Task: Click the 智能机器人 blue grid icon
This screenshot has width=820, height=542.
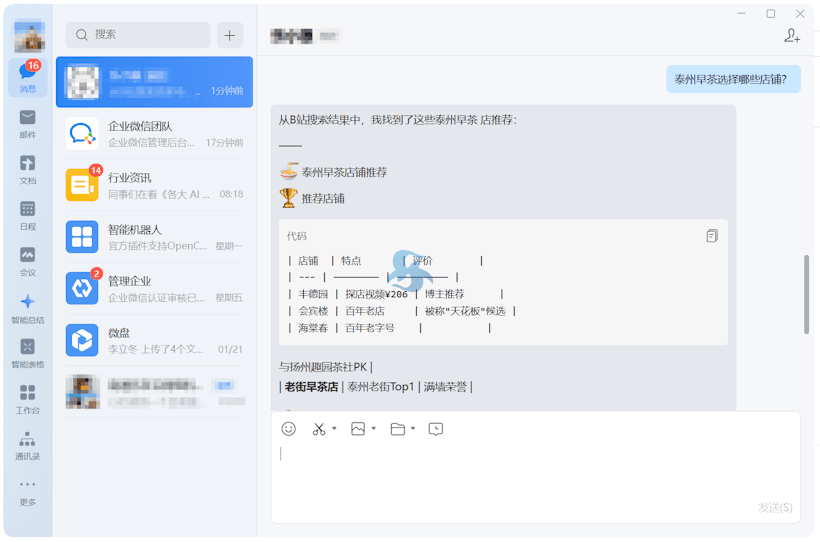Action: (82, 237)
